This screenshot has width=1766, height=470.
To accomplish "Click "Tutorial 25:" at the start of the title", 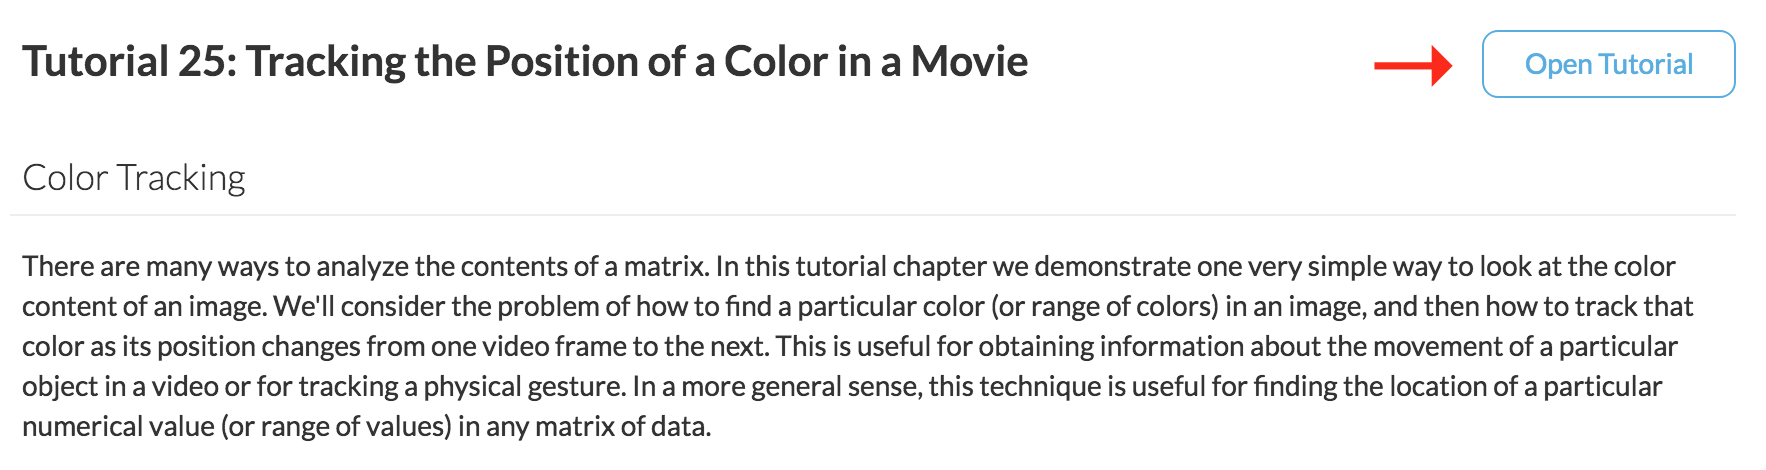I will tap(130, 61).
